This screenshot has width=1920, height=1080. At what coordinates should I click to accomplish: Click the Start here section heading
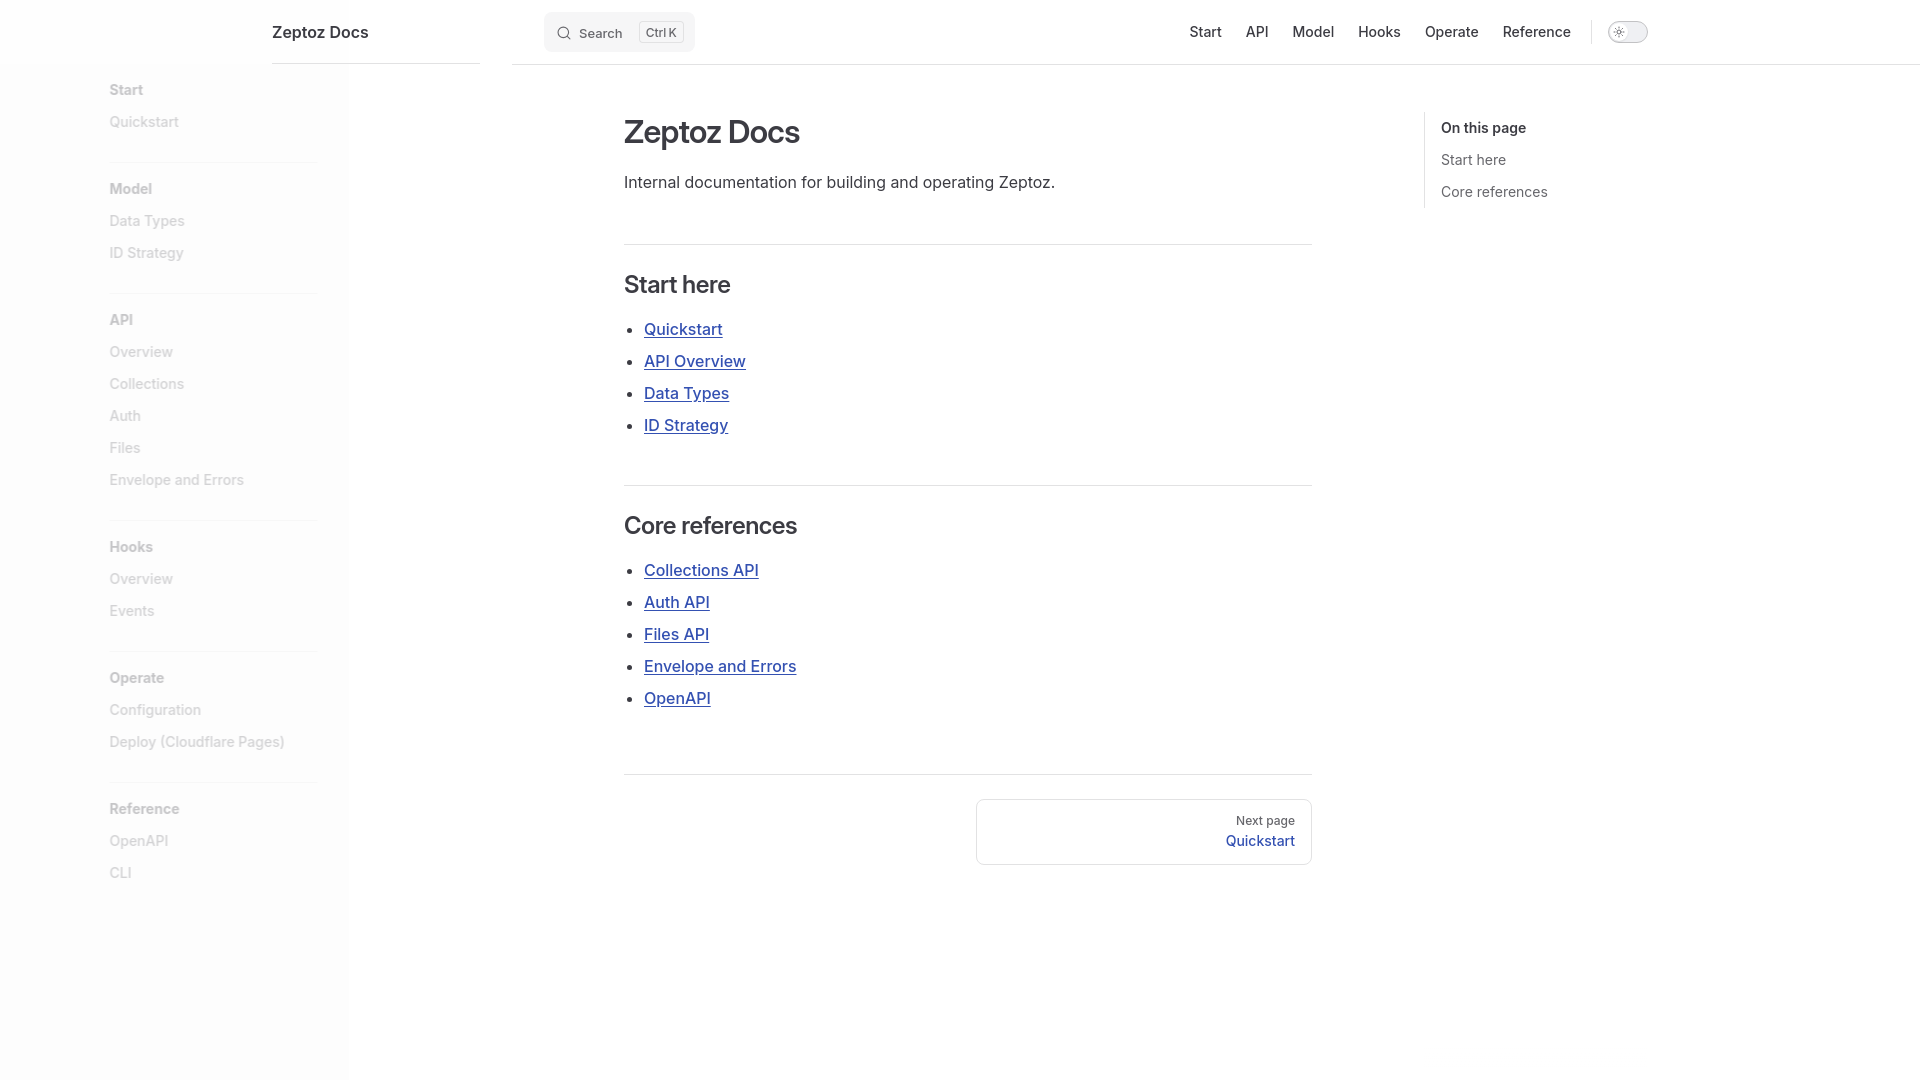[x=677, y=285]
